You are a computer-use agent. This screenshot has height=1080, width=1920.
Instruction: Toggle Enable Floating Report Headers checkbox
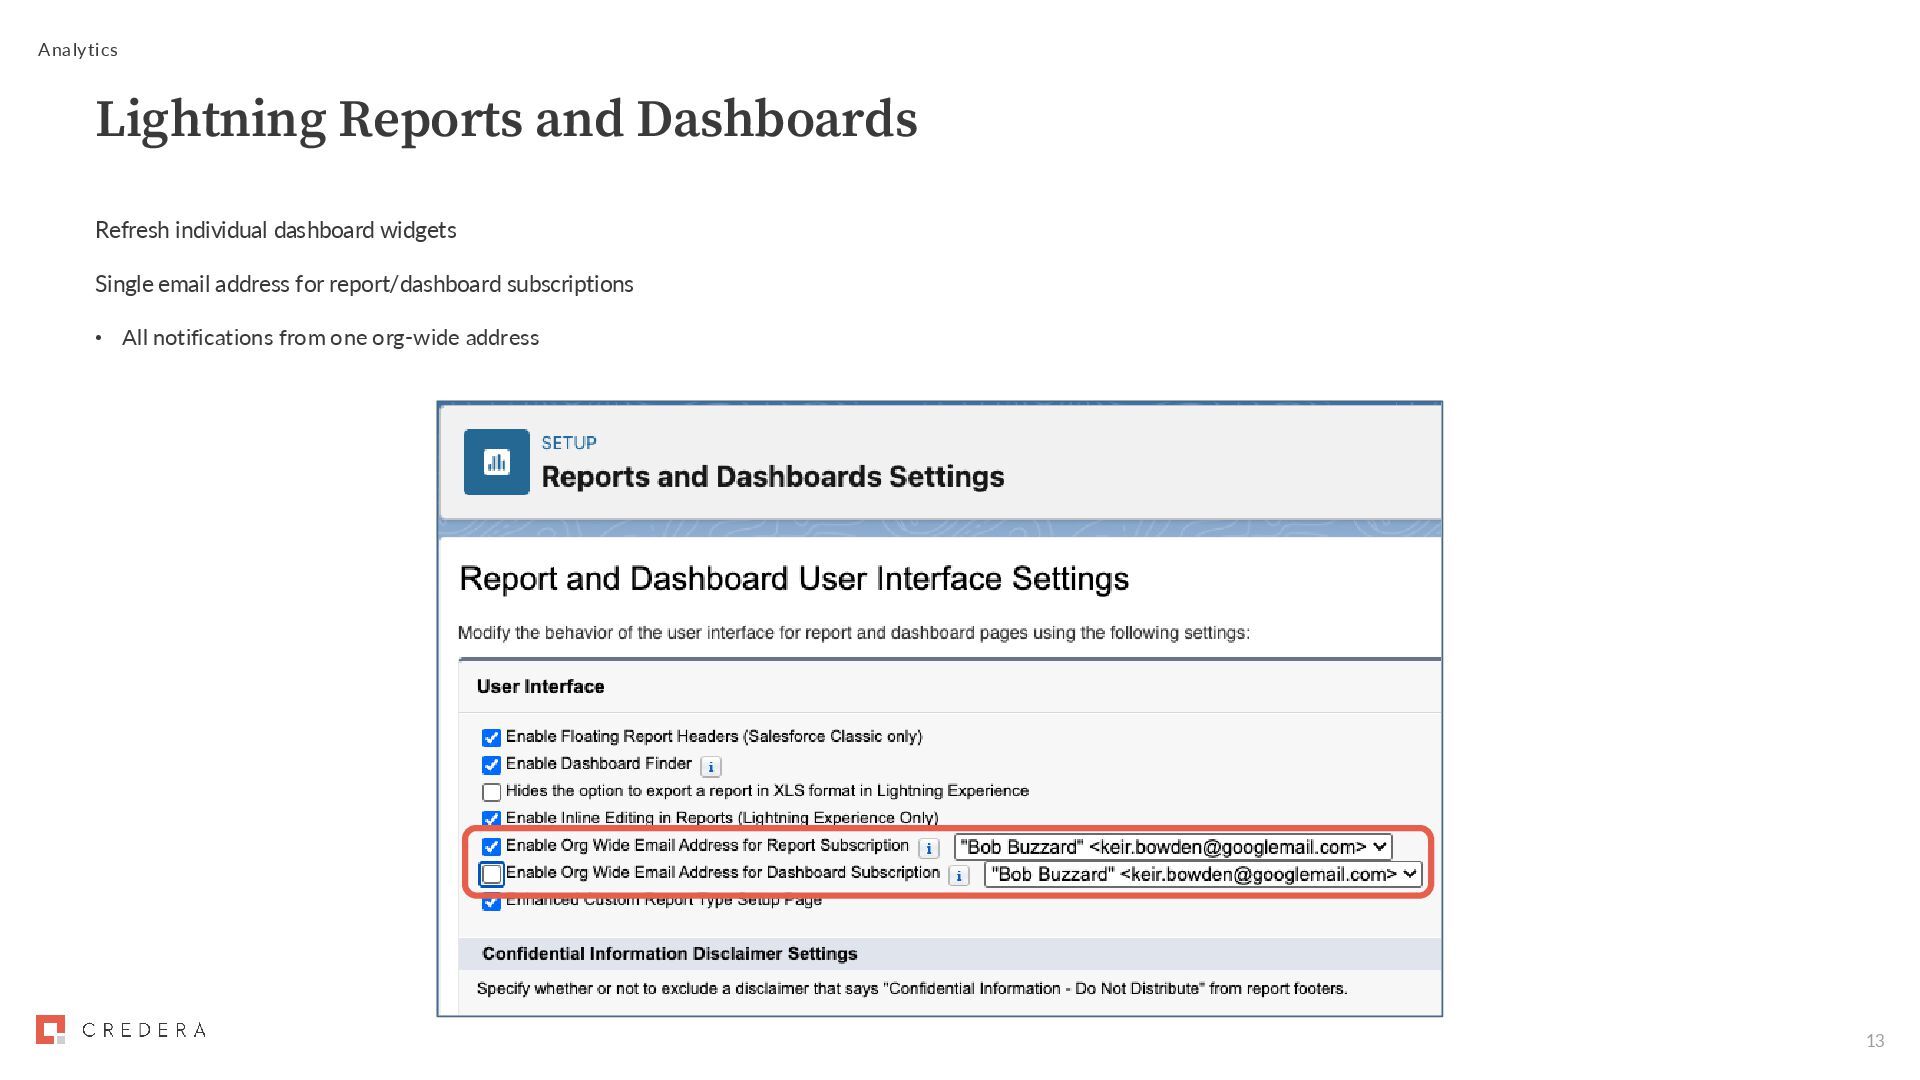[x=491, y=738]
